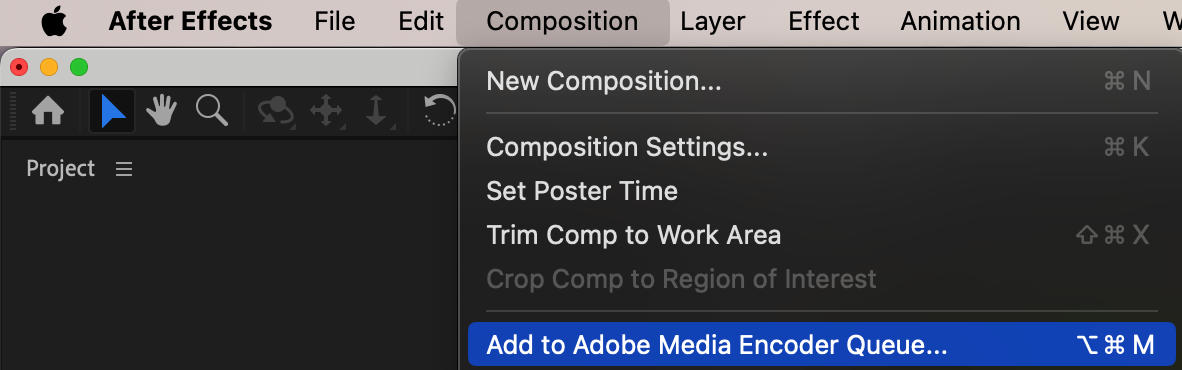The image size is (1182, 370).
Task: Open the Edit menu
Action: (x=421, y=22)
